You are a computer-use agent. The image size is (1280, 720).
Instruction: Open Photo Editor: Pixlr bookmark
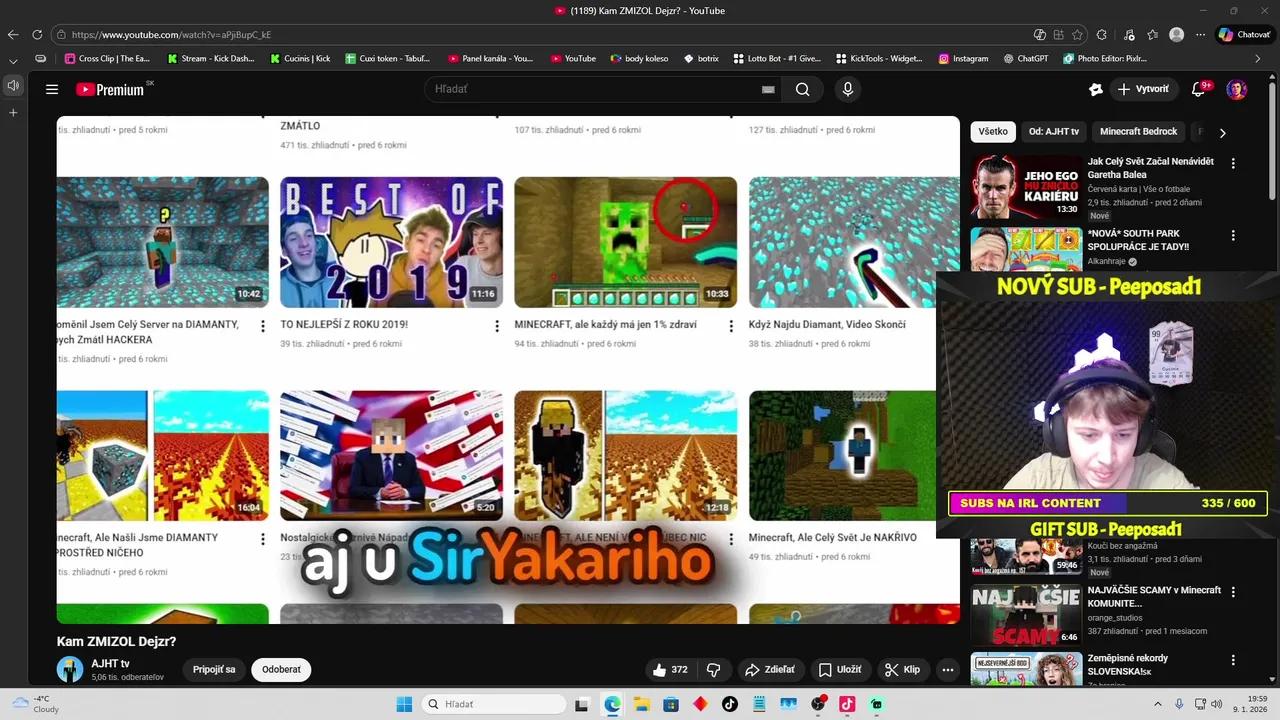click(x=1104, y=59)
